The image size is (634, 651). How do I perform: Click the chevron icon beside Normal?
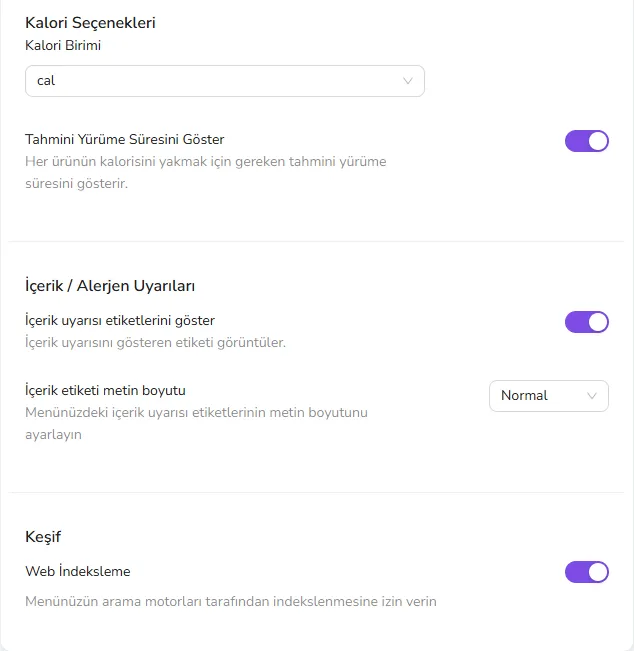[592, 396]
